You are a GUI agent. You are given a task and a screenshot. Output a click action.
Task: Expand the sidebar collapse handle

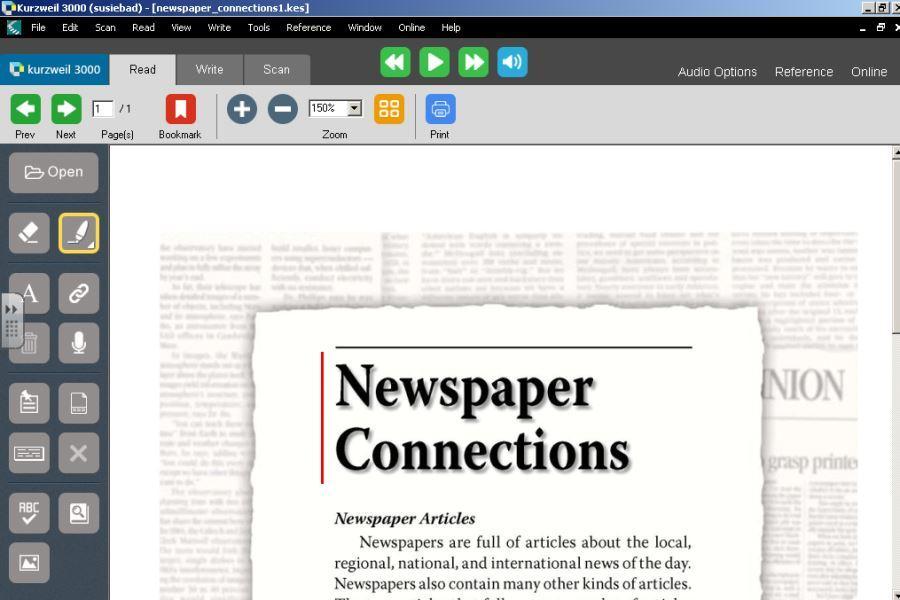point(12,320)
